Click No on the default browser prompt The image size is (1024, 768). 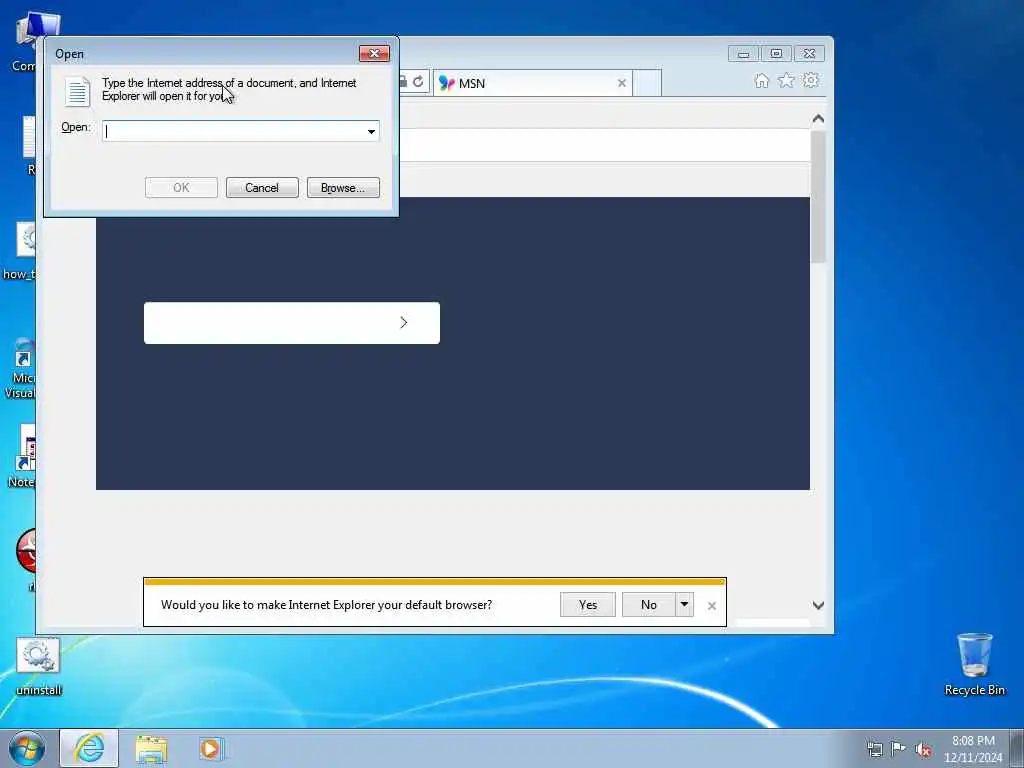click(x=648, y=605)
